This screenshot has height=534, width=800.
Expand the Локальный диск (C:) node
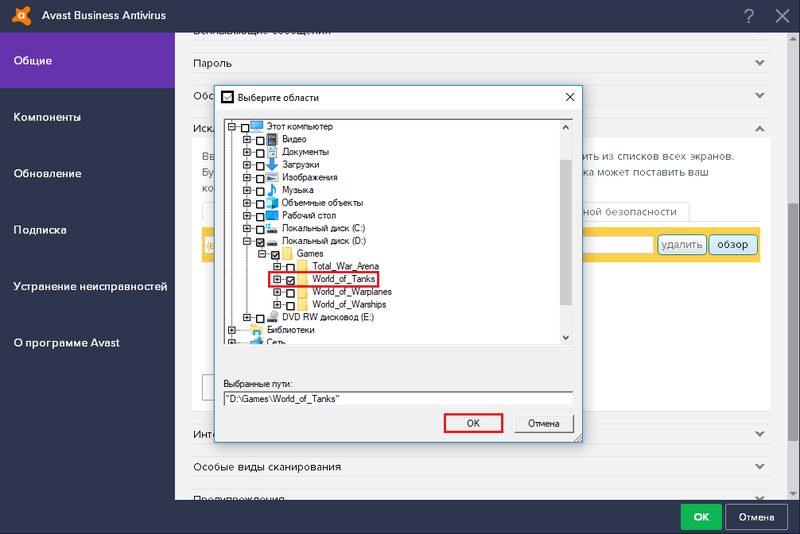tap(247, 228)
